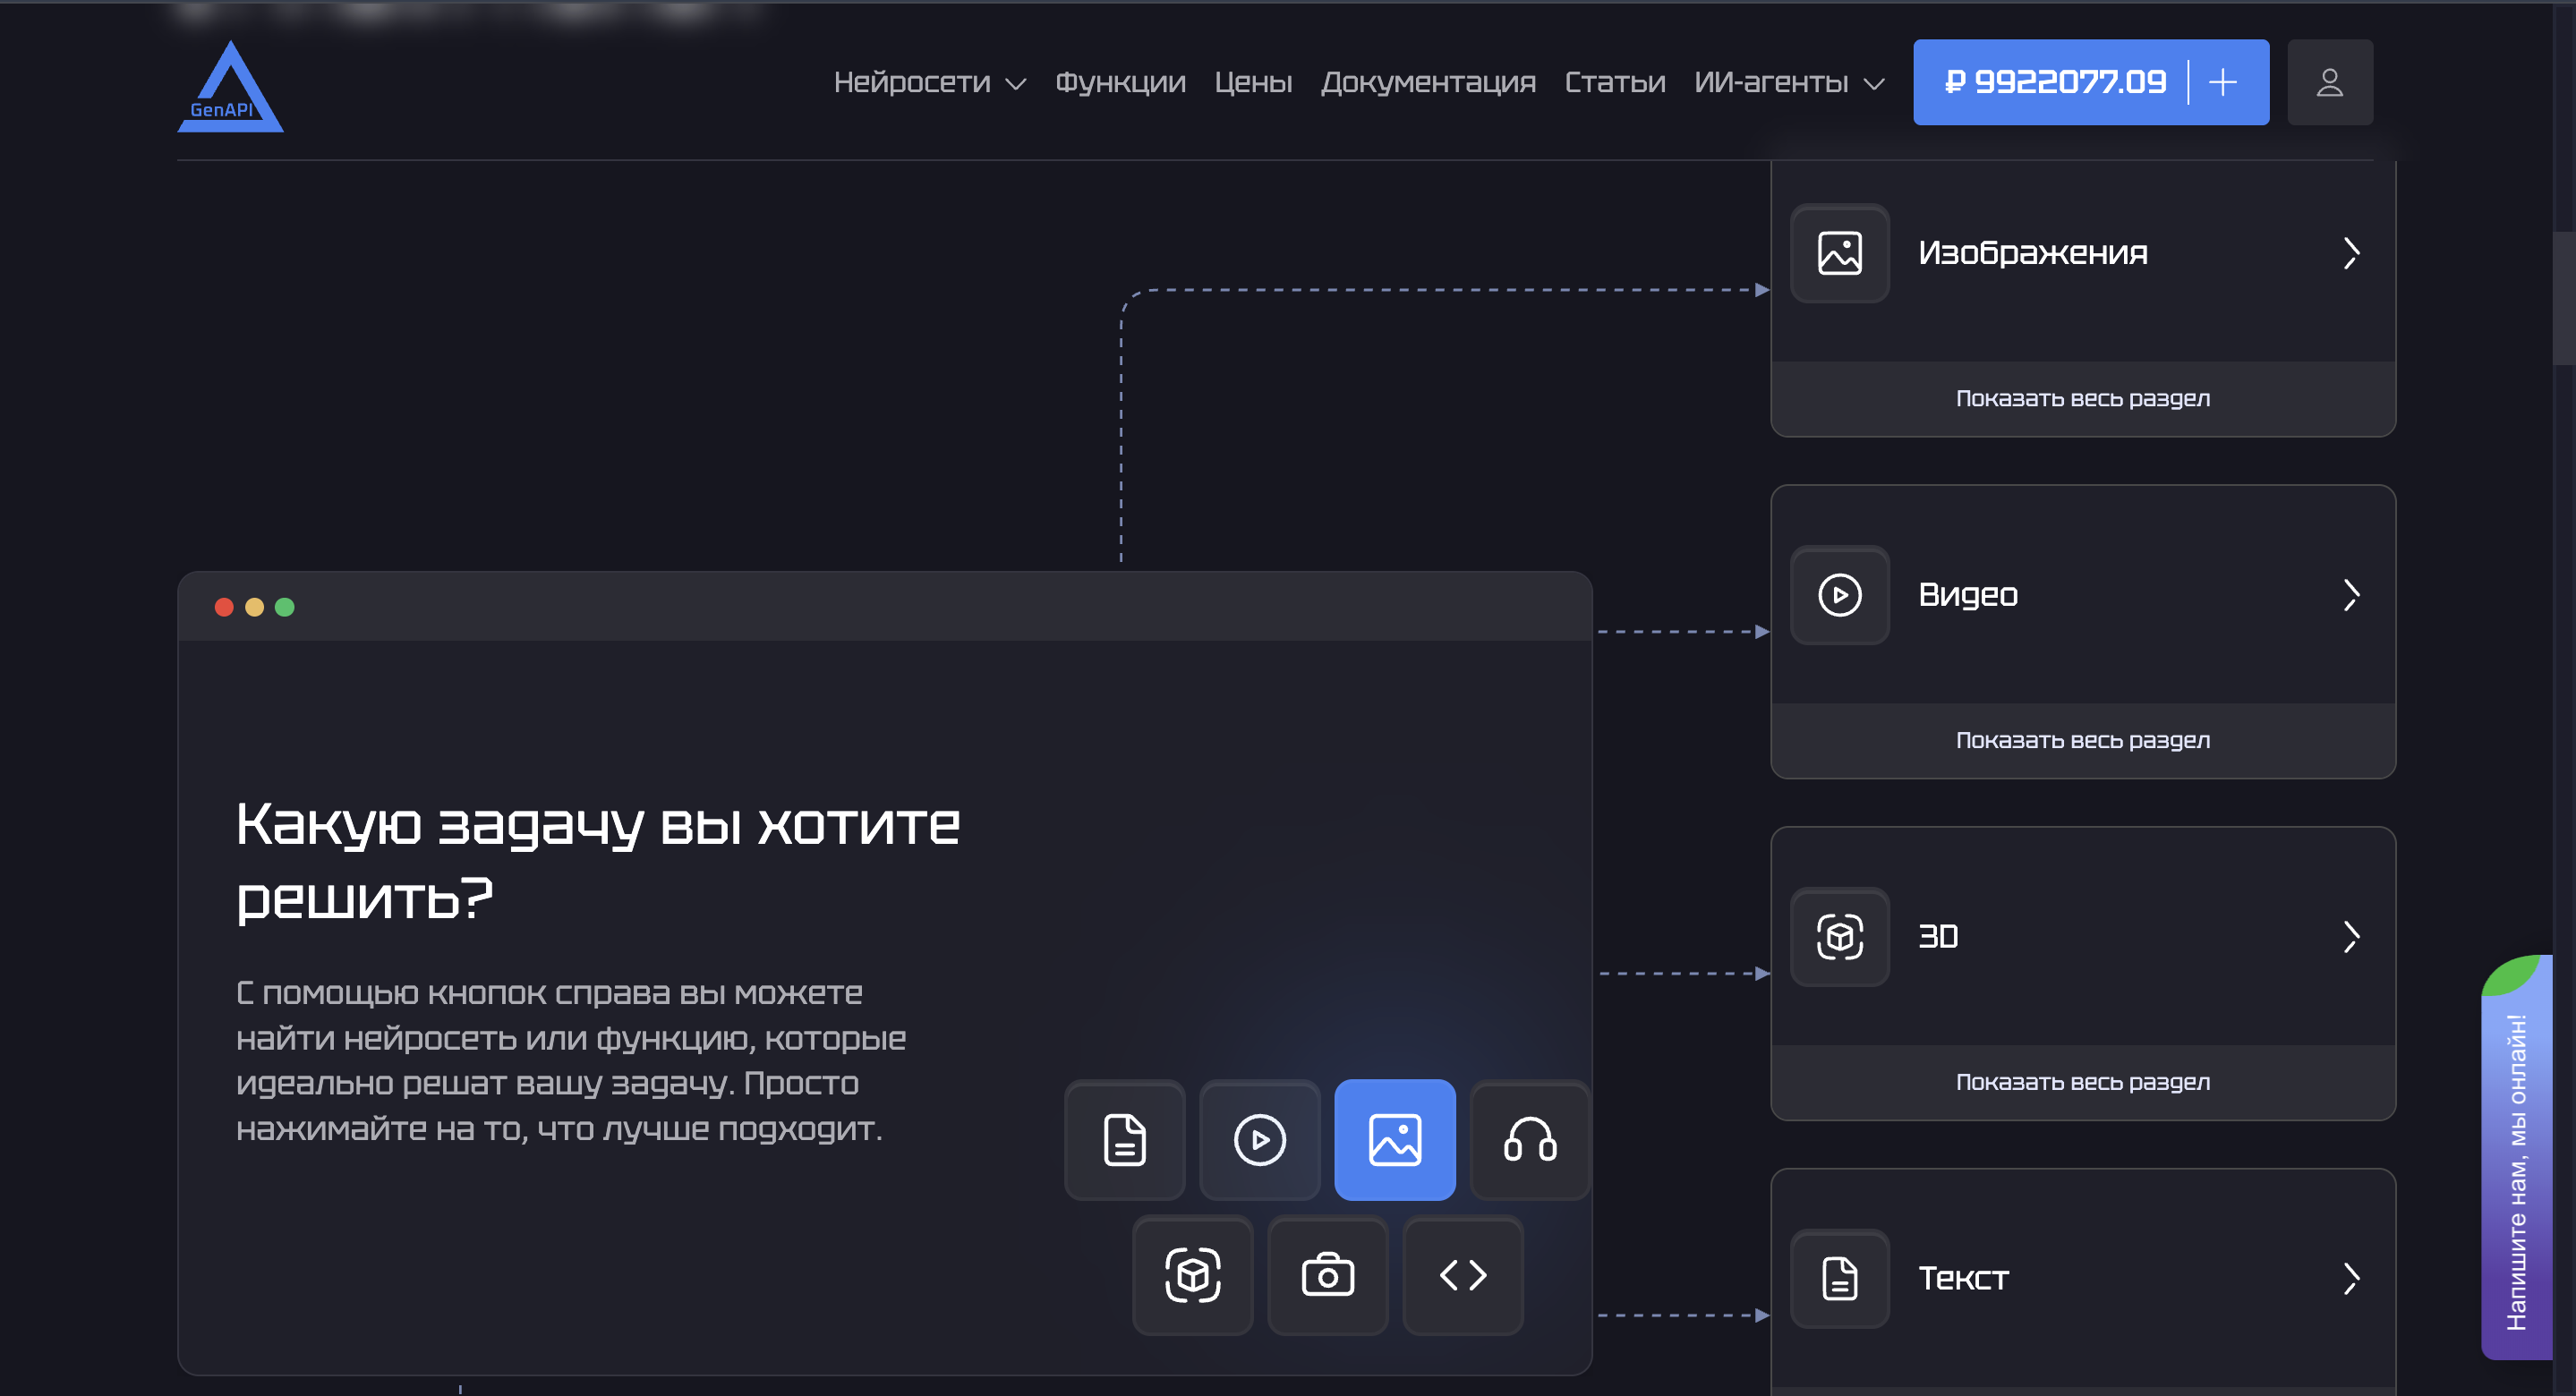2576x1396 pixels.
Task: Select the video play tile in picker
Action: 1259,1139
